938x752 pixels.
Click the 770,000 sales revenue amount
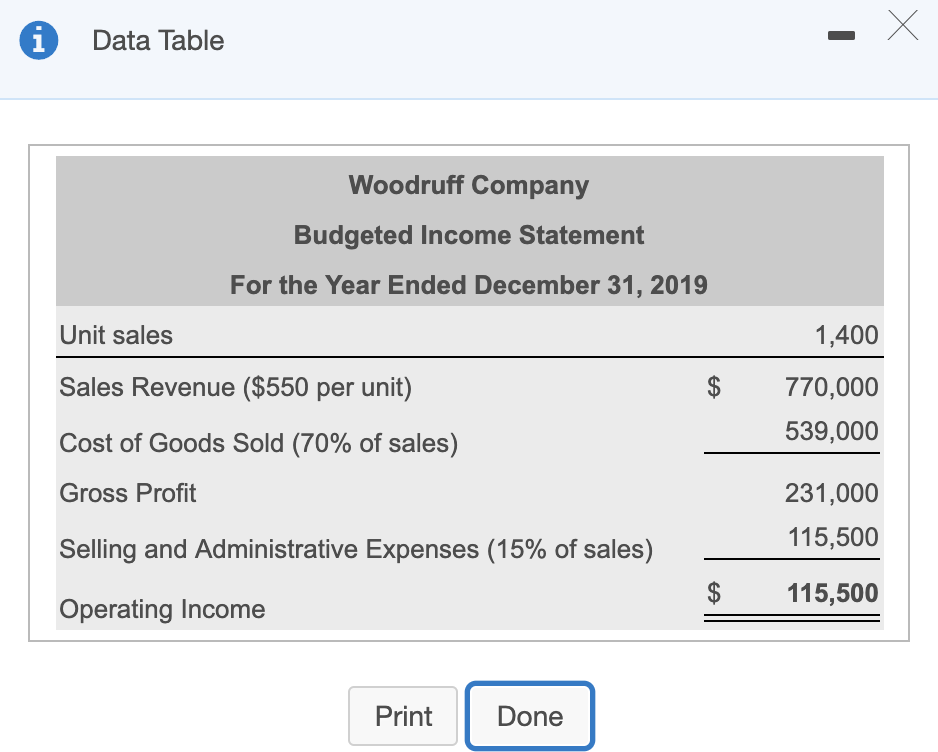832,387
